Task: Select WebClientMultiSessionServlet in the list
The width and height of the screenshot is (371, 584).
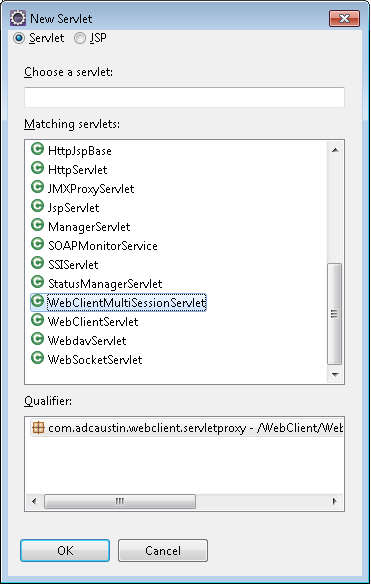Action: tap(127, 302)
